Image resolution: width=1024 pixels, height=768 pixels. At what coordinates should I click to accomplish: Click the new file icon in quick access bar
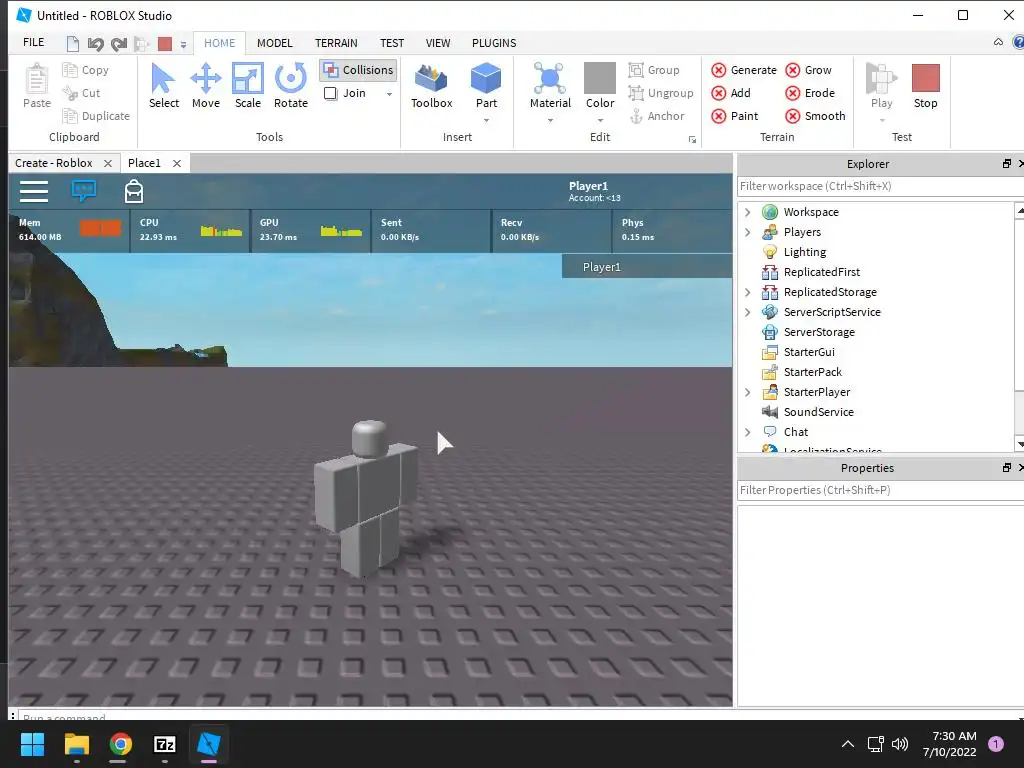point(72,44)
